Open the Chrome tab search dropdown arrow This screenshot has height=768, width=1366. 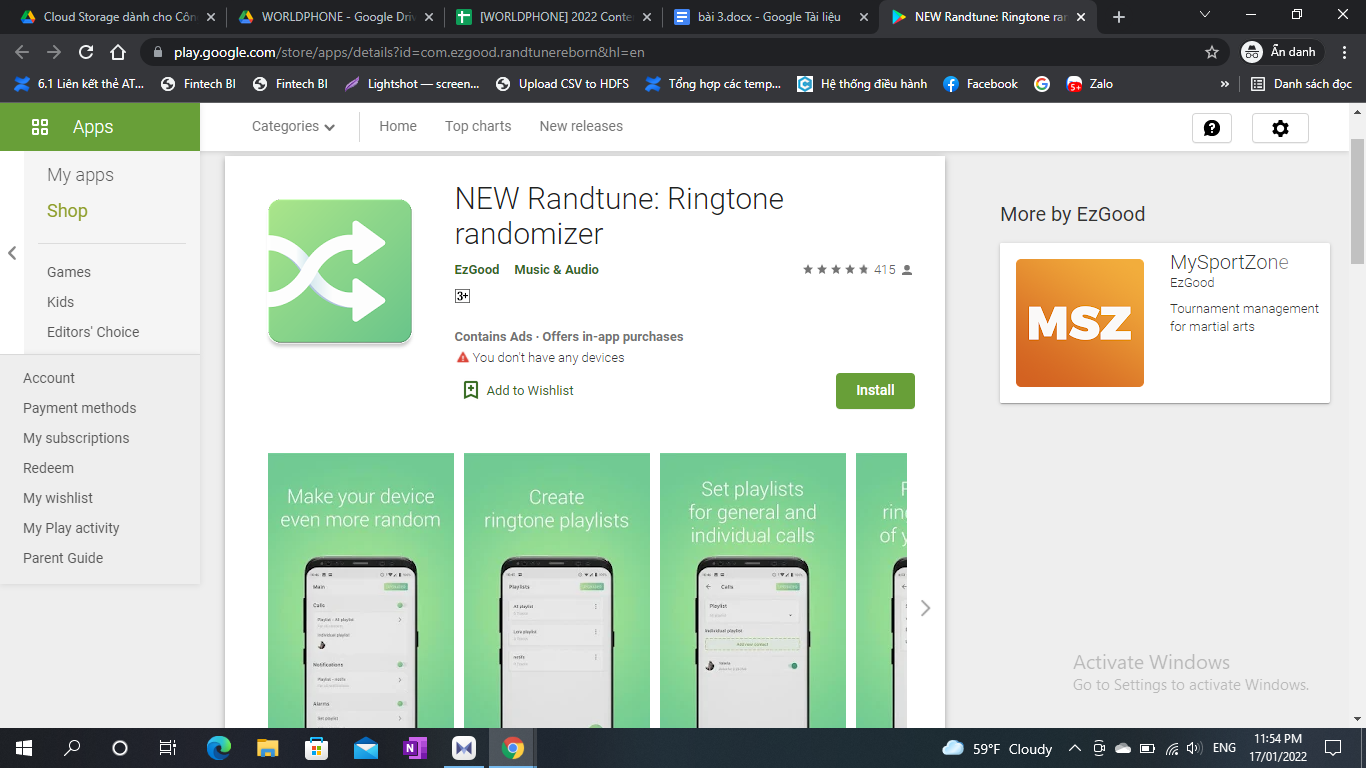coord(1205,15)
